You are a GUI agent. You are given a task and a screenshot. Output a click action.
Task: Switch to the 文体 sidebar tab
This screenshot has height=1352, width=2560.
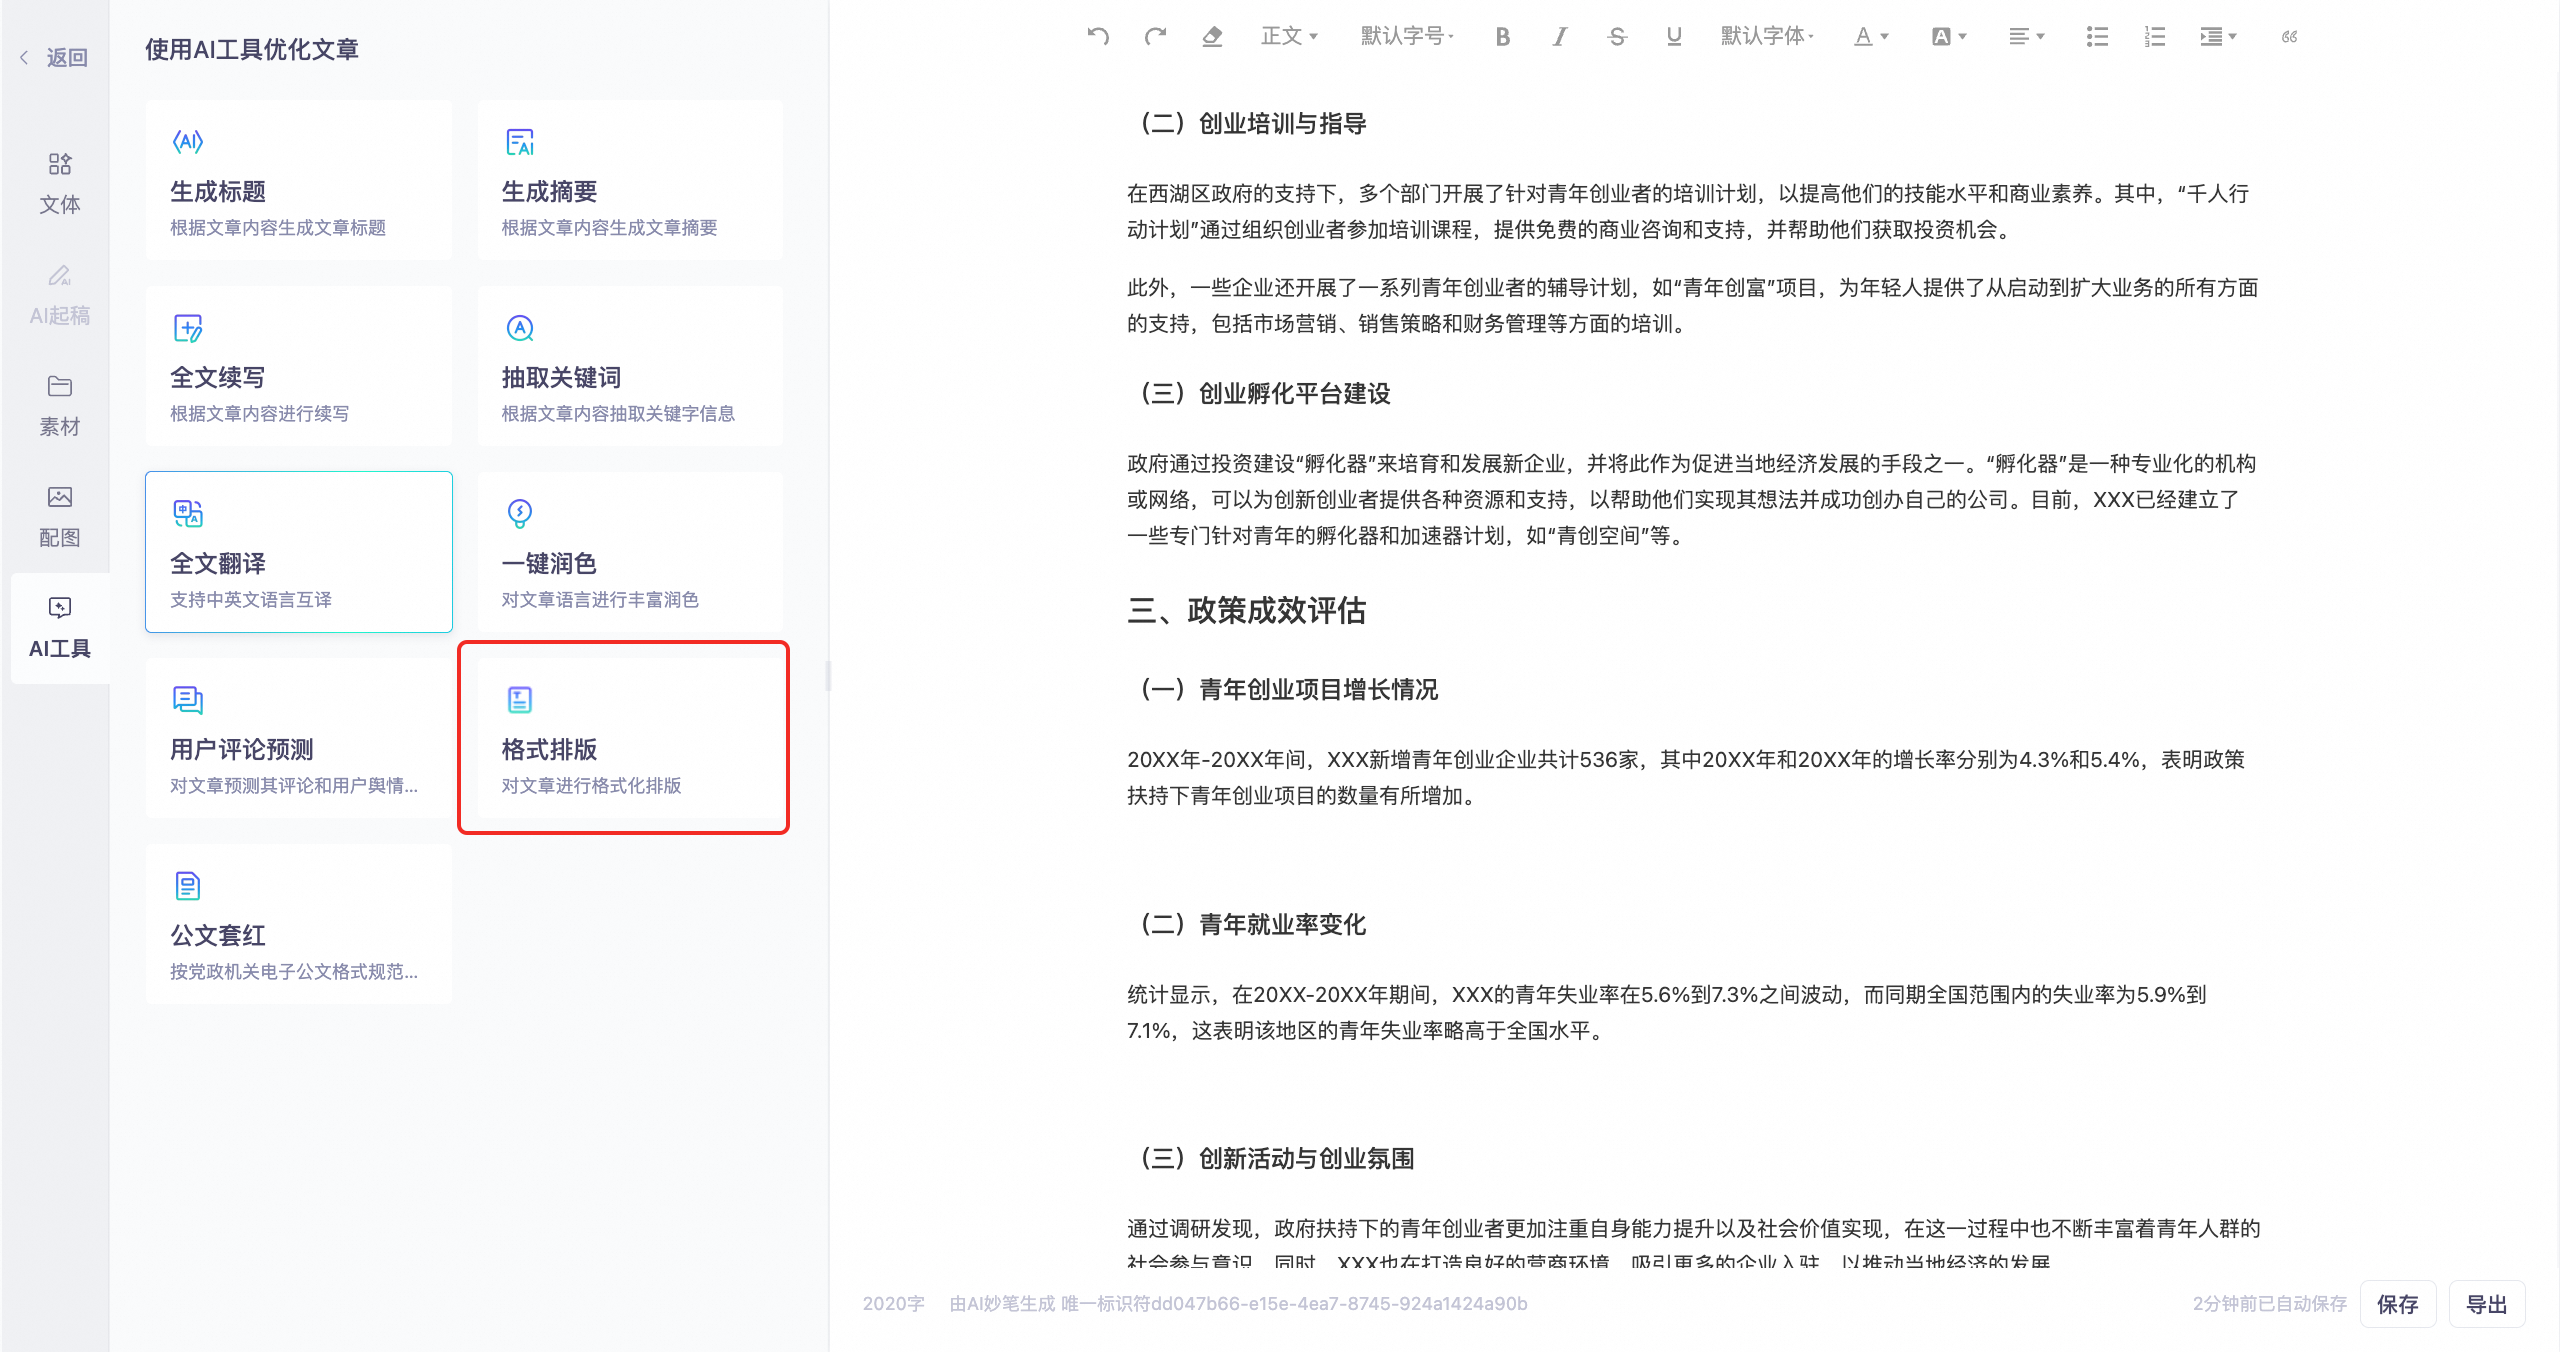59,183
